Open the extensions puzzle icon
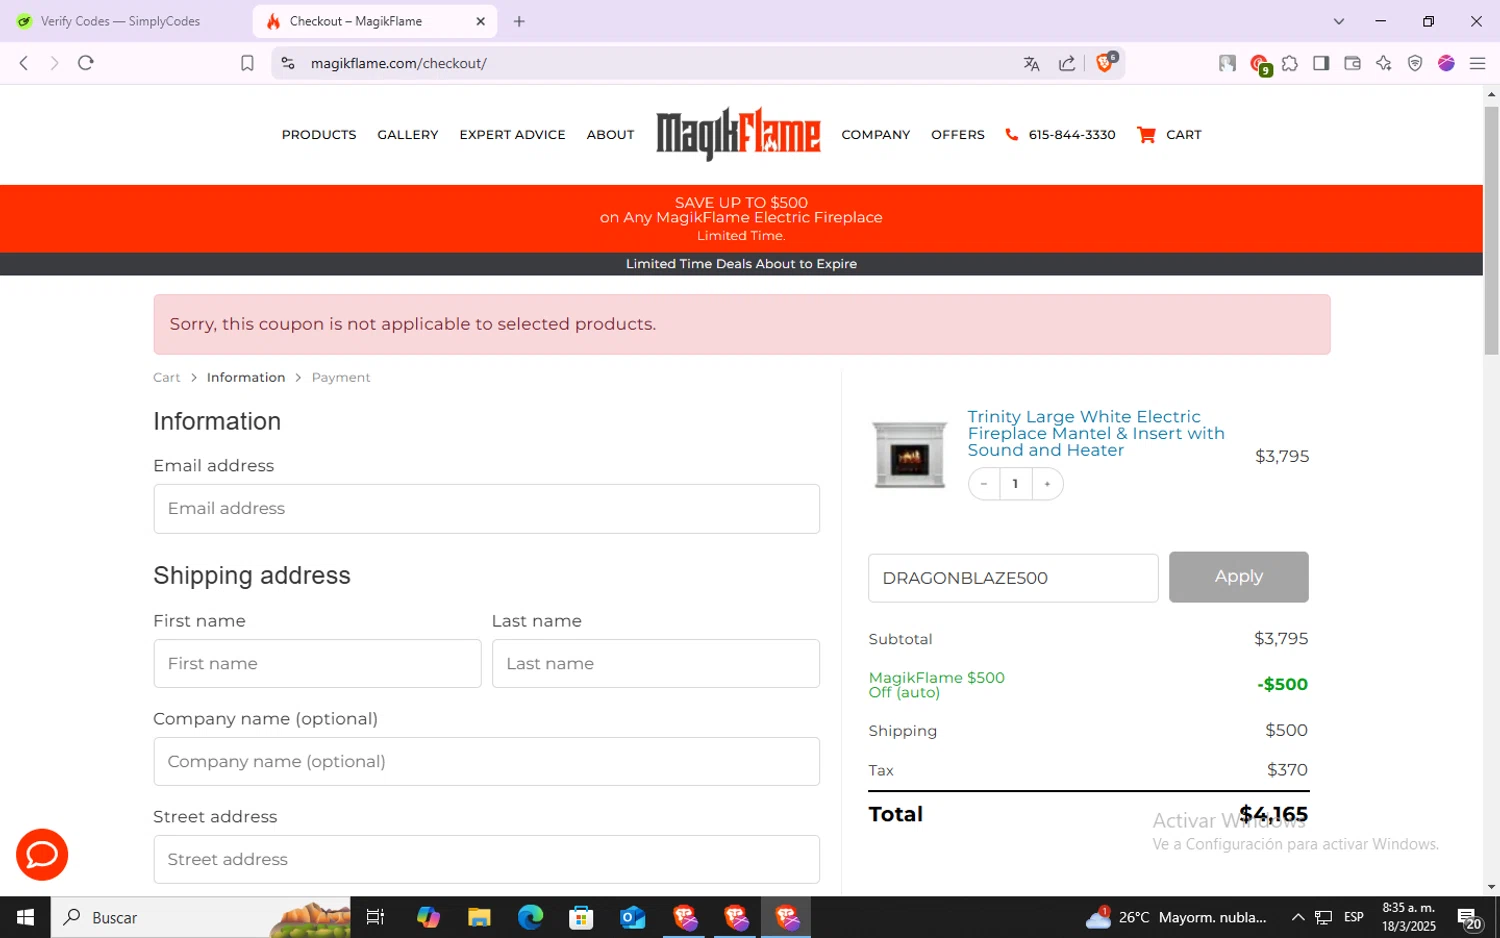Screen dimensions: 1500x938 [1290, 63]
